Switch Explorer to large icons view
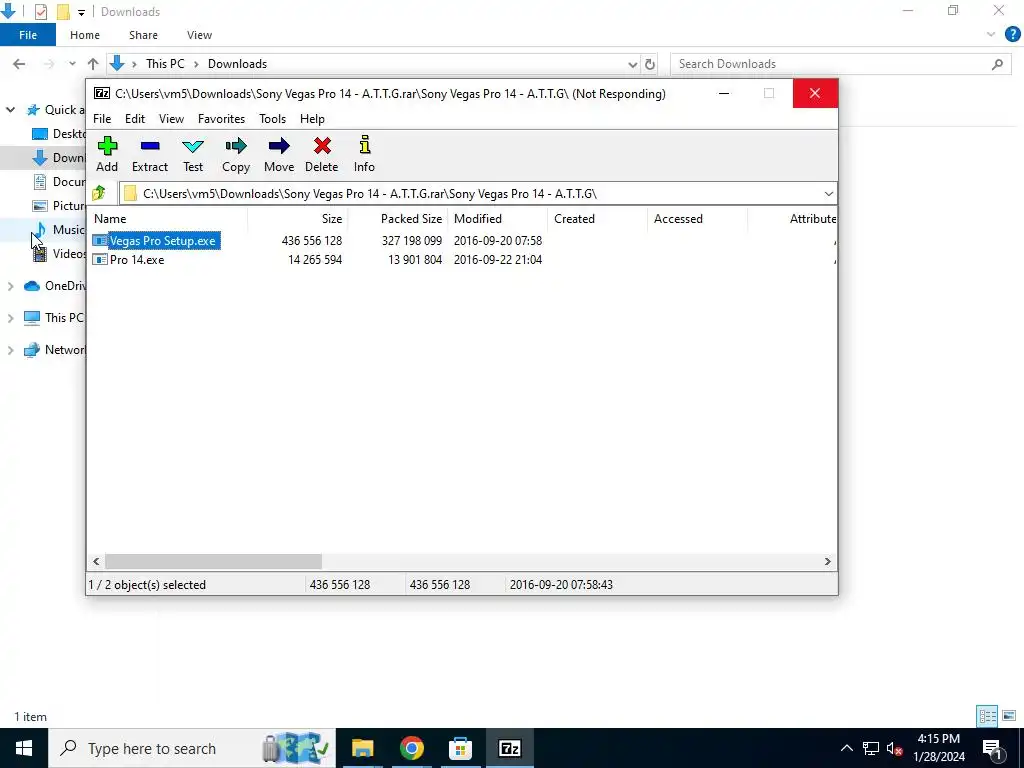 point(1009,716)
